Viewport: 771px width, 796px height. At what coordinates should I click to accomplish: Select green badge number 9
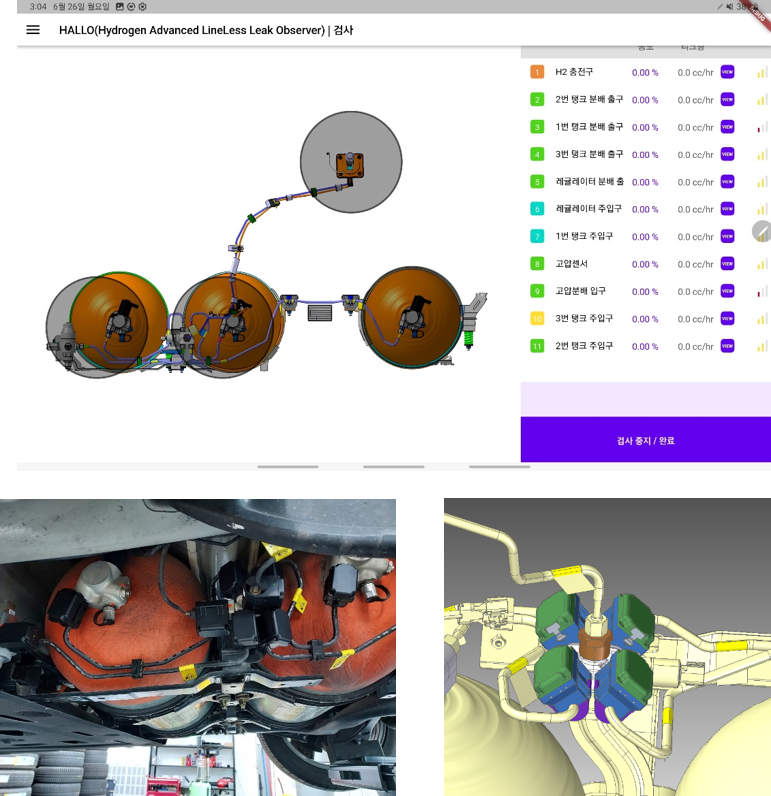[x=537, y=291]
